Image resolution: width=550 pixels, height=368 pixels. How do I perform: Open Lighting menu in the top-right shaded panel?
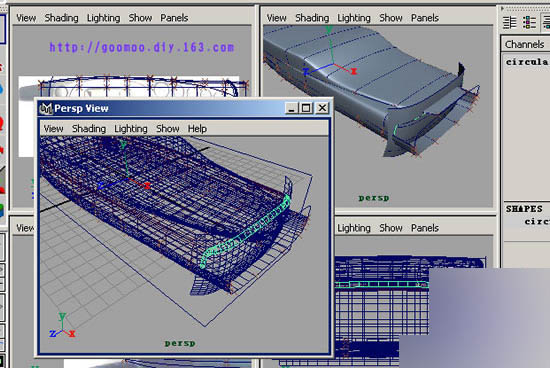tap(354, 18)
